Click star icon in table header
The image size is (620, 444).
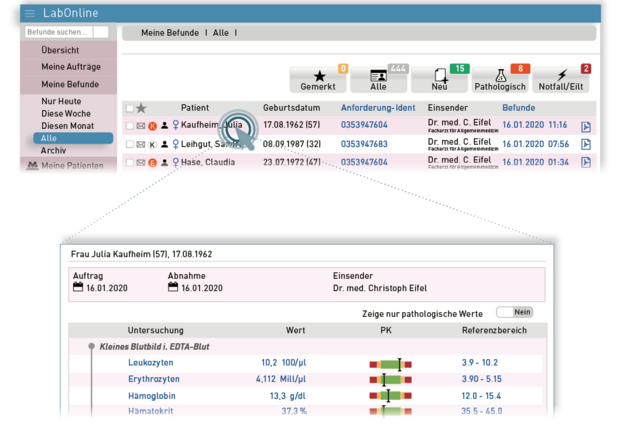141,108
